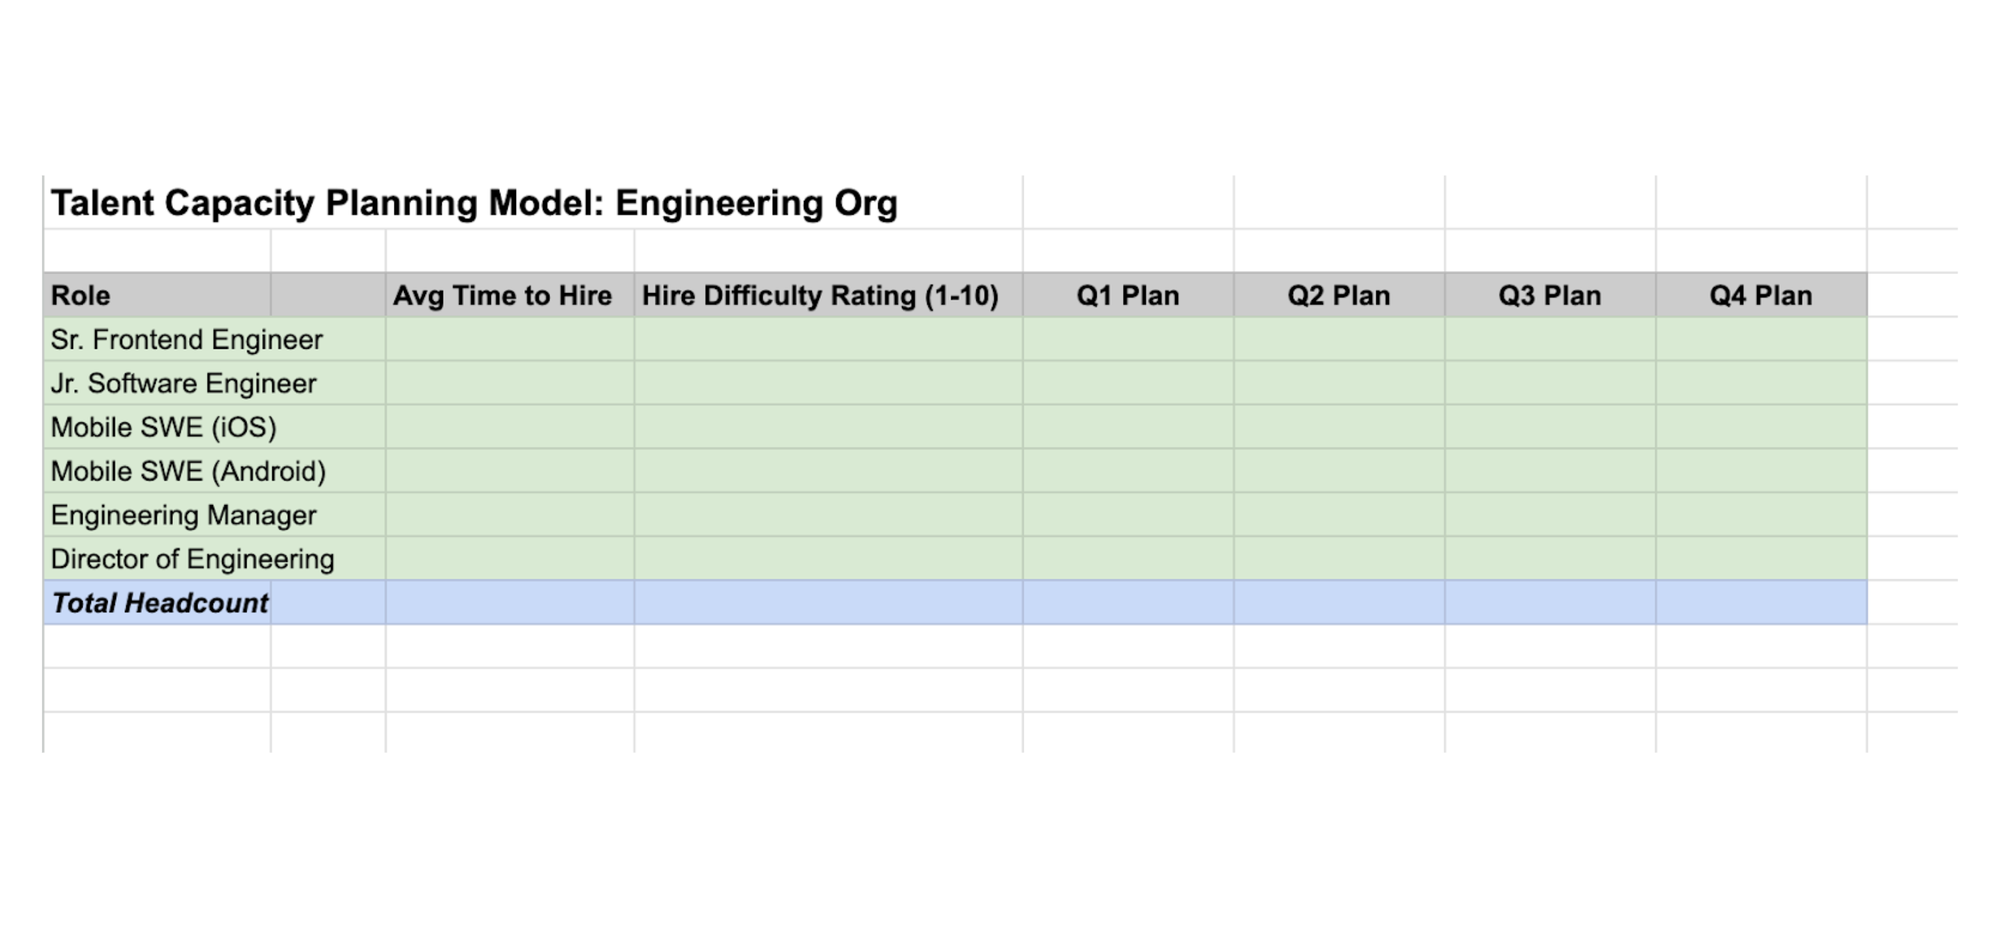Click Q3 Plan cell for Director of Engineering

[1550, 560]
